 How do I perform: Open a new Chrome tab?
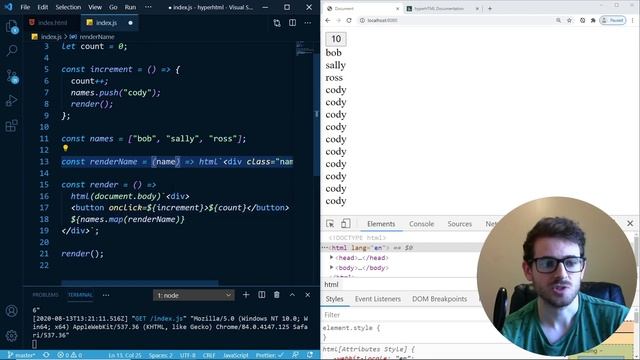490,8
